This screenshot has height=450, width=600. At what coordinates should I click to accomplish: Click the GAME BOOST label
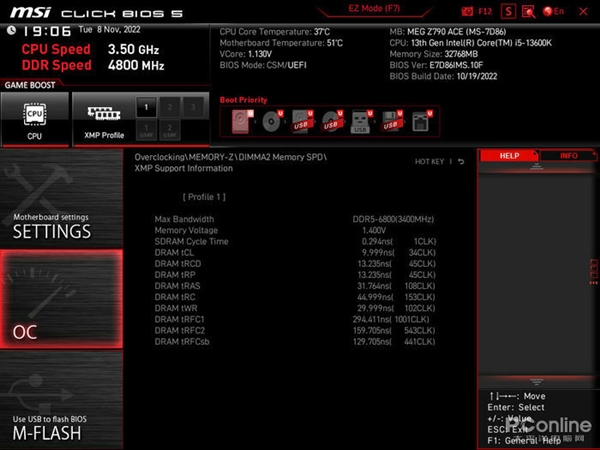click(30, 85)
